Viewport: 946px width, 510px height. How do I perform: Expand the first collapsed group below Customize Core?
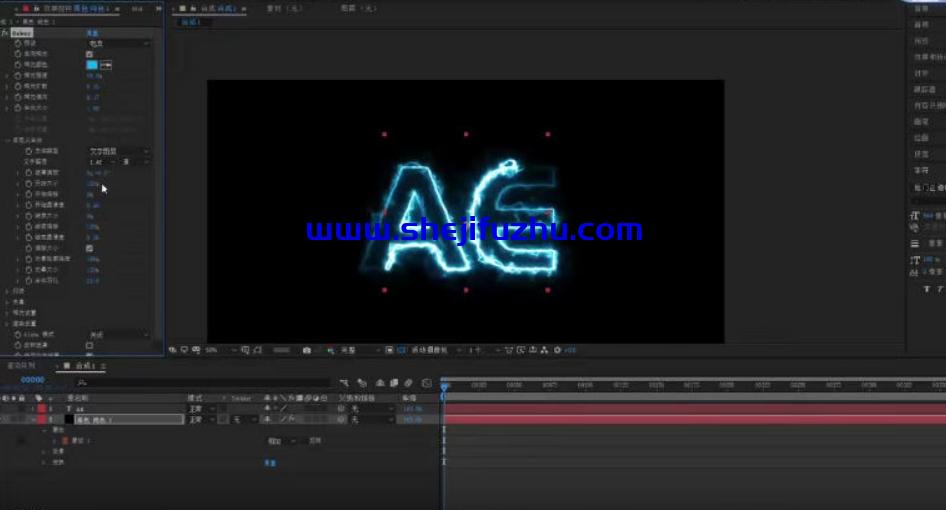tap(7, 292)
